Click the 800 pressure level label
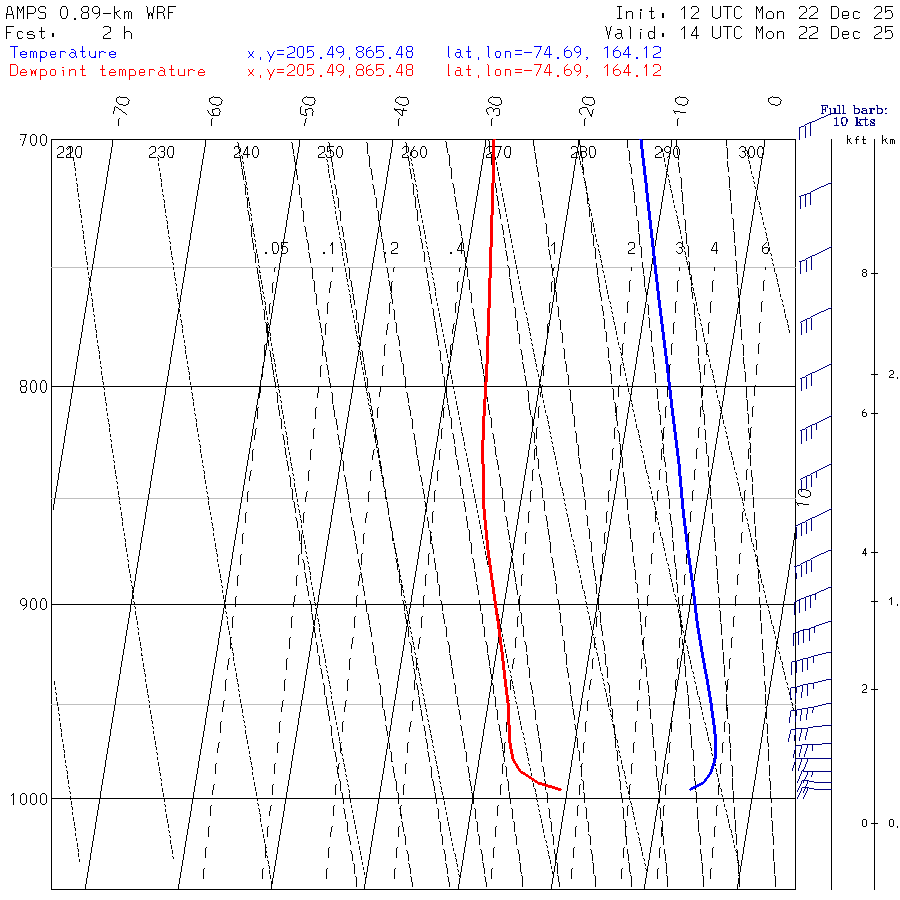The image size is (900, 900). point(33,387)
